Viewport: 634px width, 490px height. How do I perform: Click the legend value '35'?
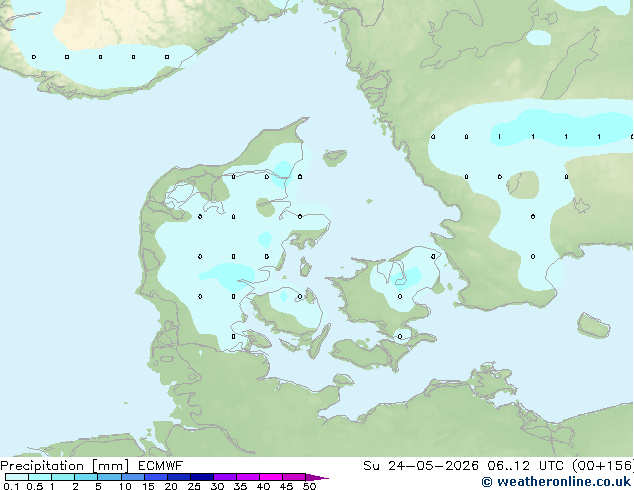[240, 486]
